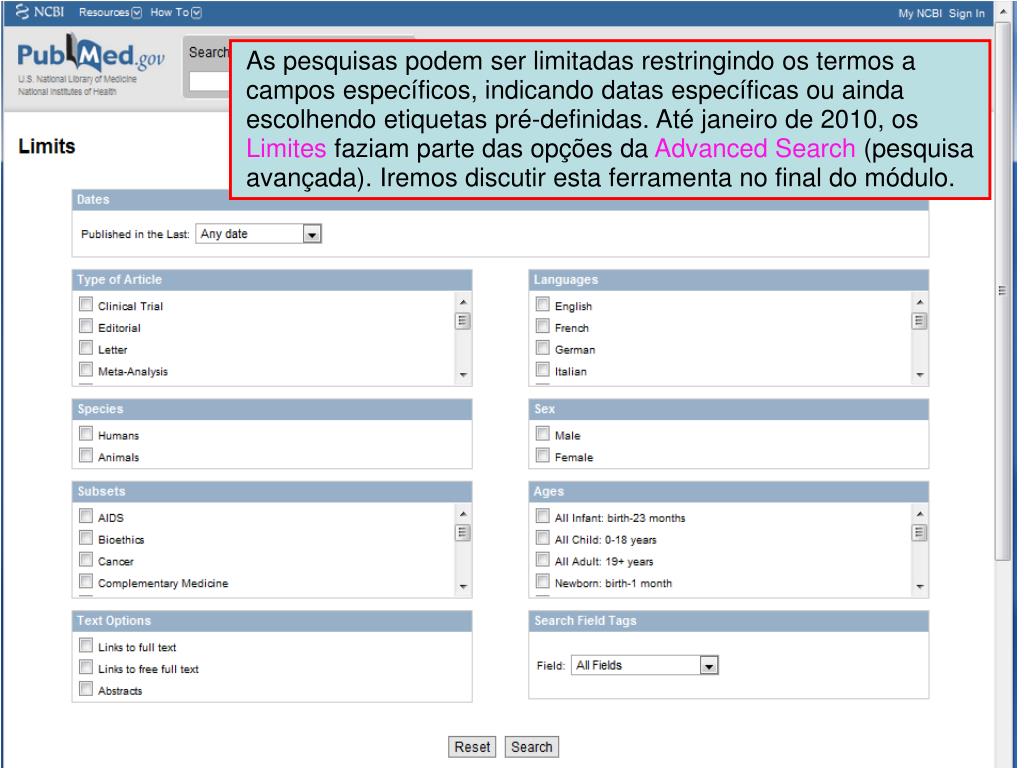
Task: Check the AIDS subset box
Action: click(86, 516)
